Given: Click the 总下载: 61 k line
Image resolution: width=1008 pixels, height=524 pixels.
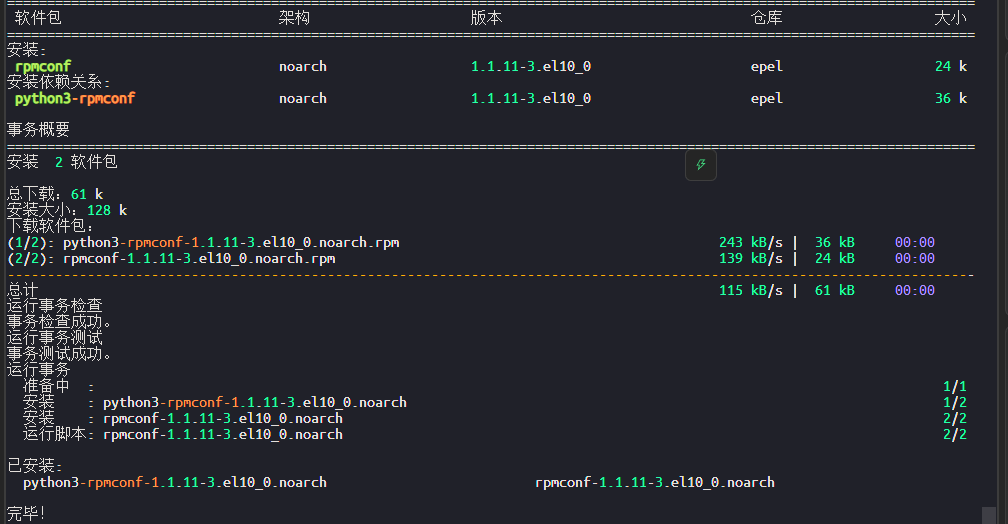Looking at the screenshot, I should 55,194.
